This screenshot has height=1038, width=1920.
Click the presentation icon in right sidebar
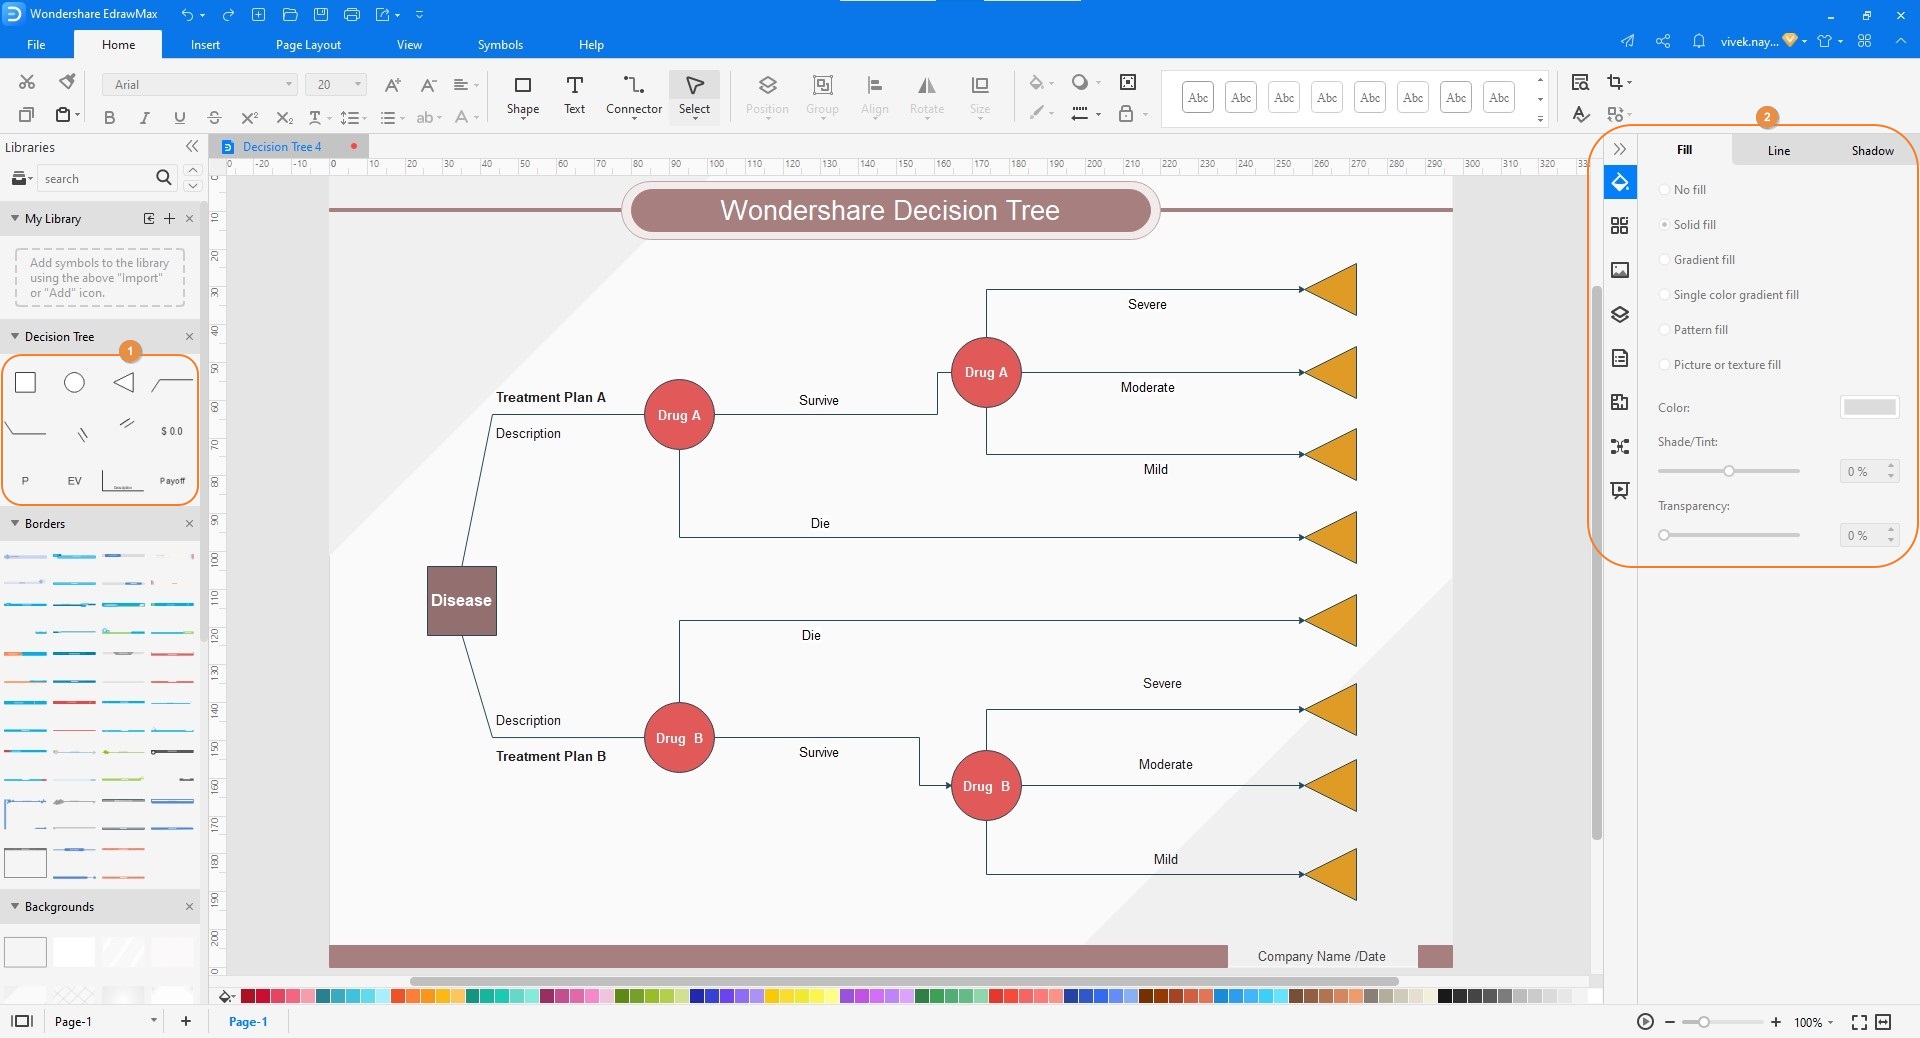(1620, 490)
